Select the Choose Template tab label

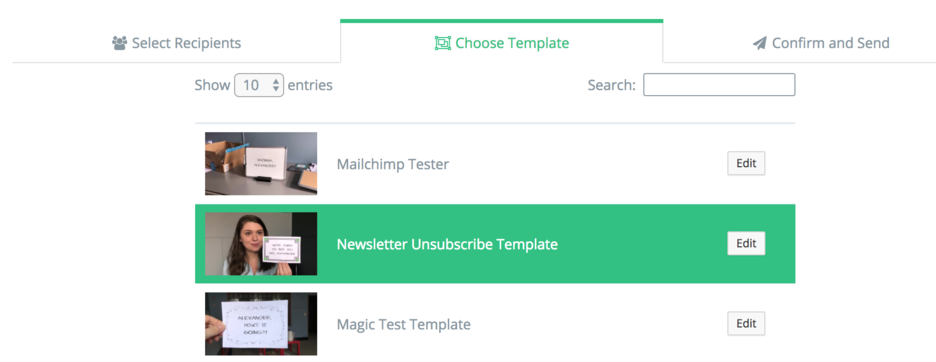click(512, 43)
